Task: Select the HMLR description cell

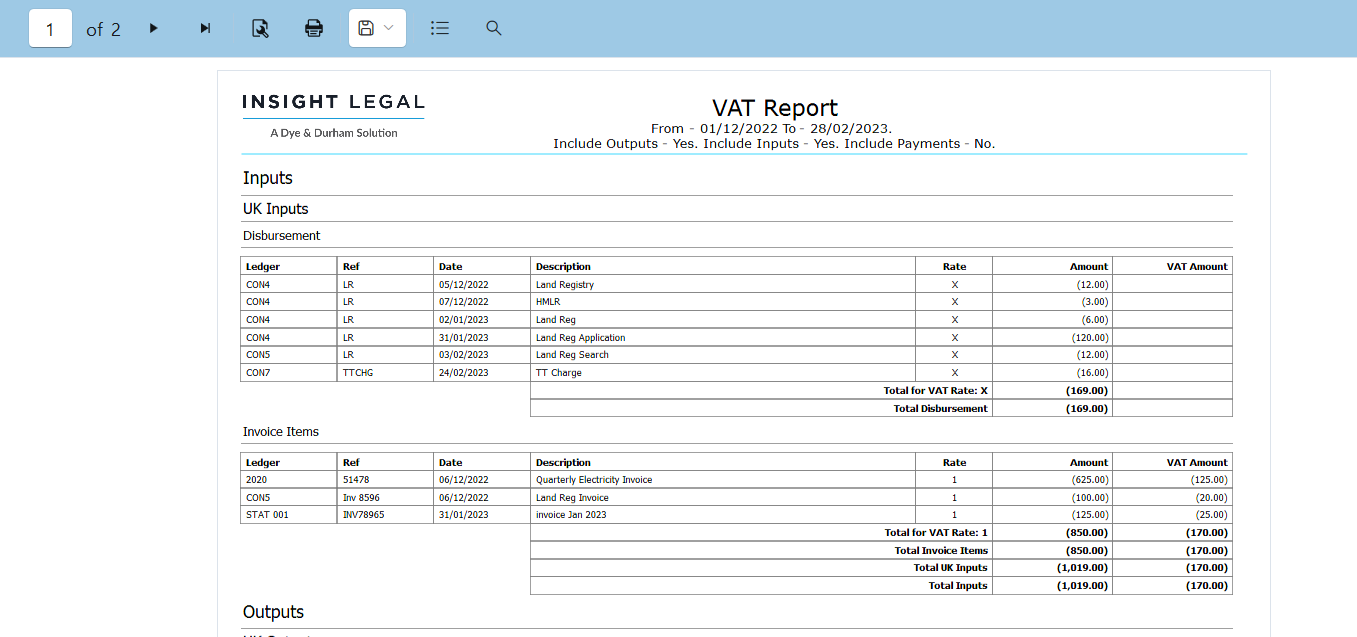Action: 723,302
